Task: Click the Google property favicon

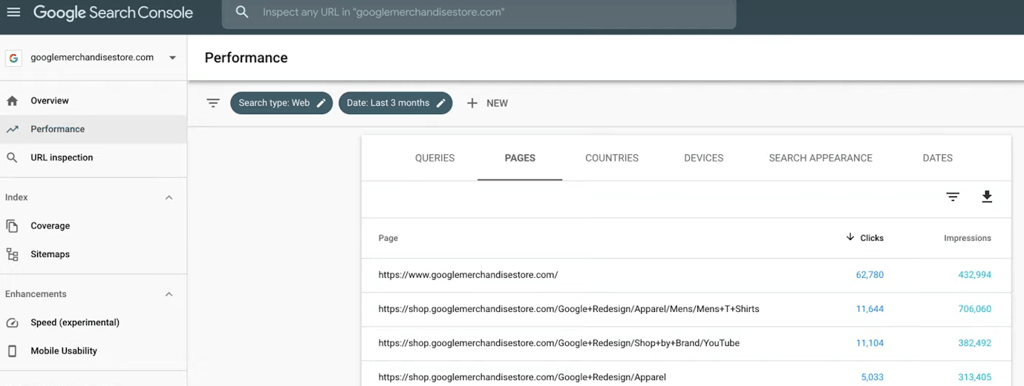Action: [13, 57]
